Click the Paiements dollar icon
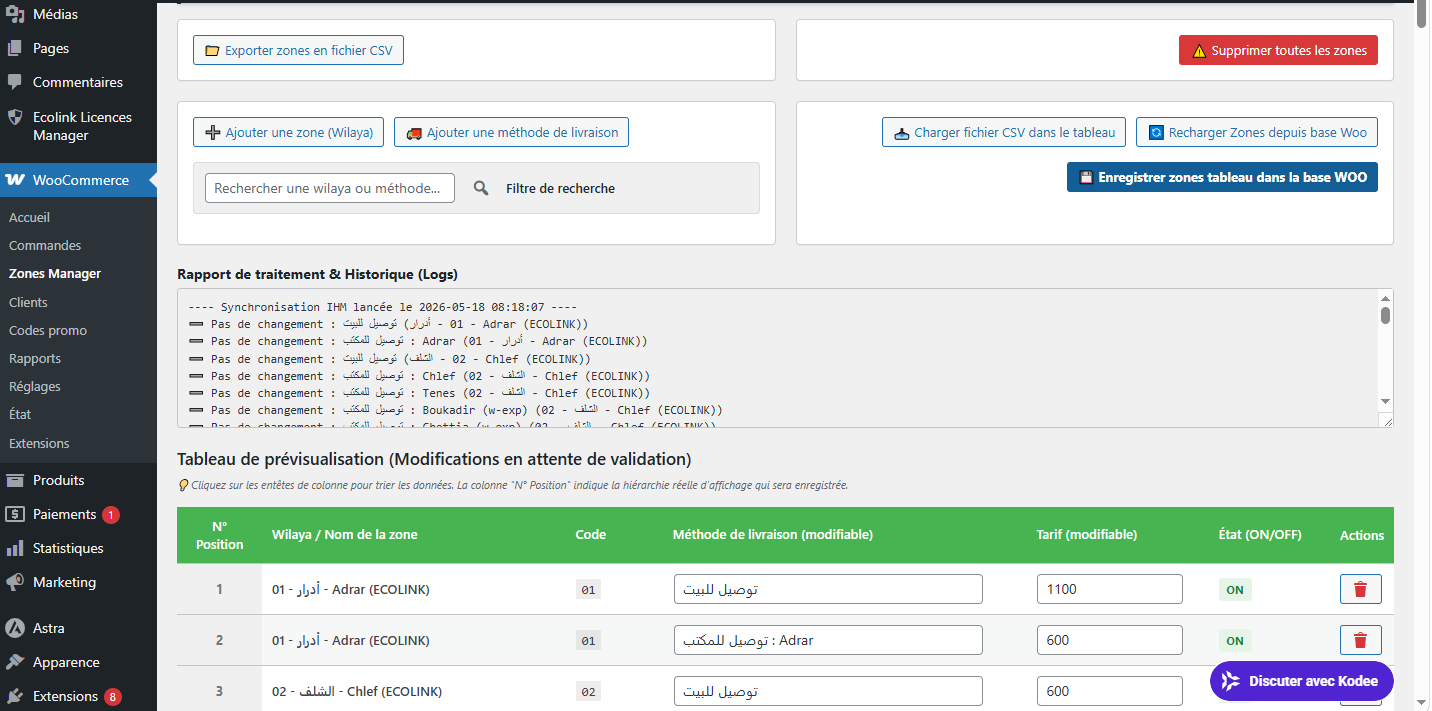1432x711 pixels. [15, 514]
